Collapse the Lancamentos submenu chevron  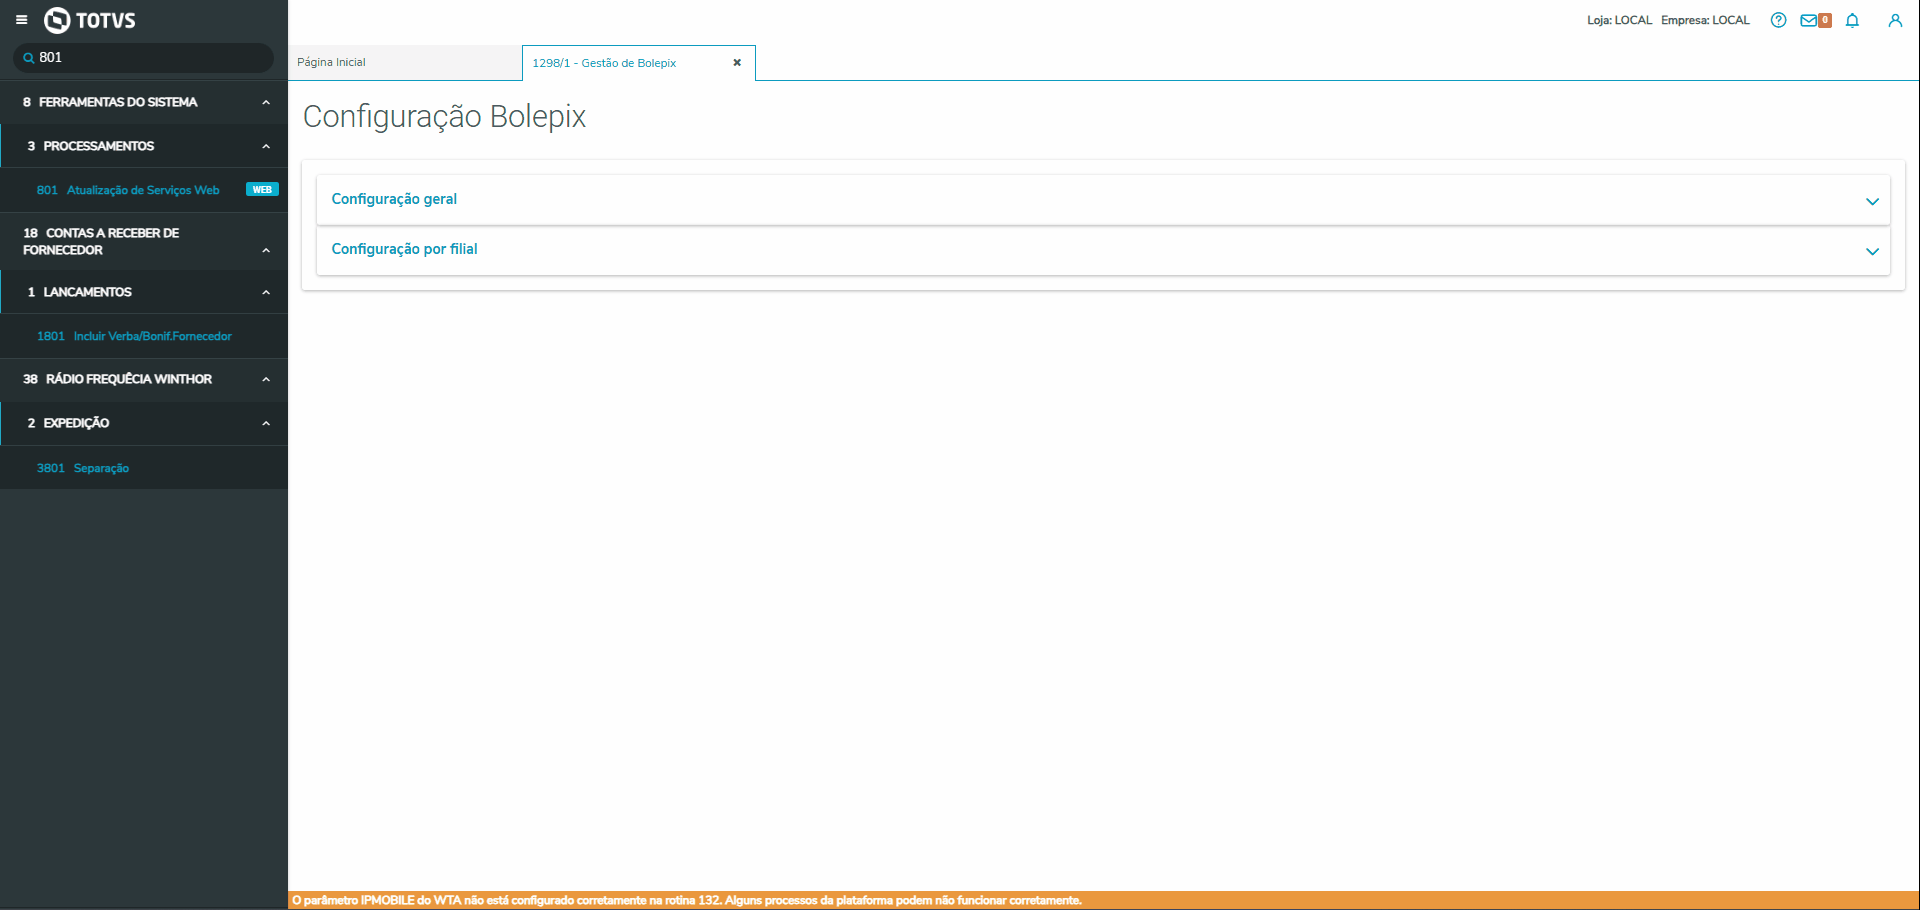(266, 292)
